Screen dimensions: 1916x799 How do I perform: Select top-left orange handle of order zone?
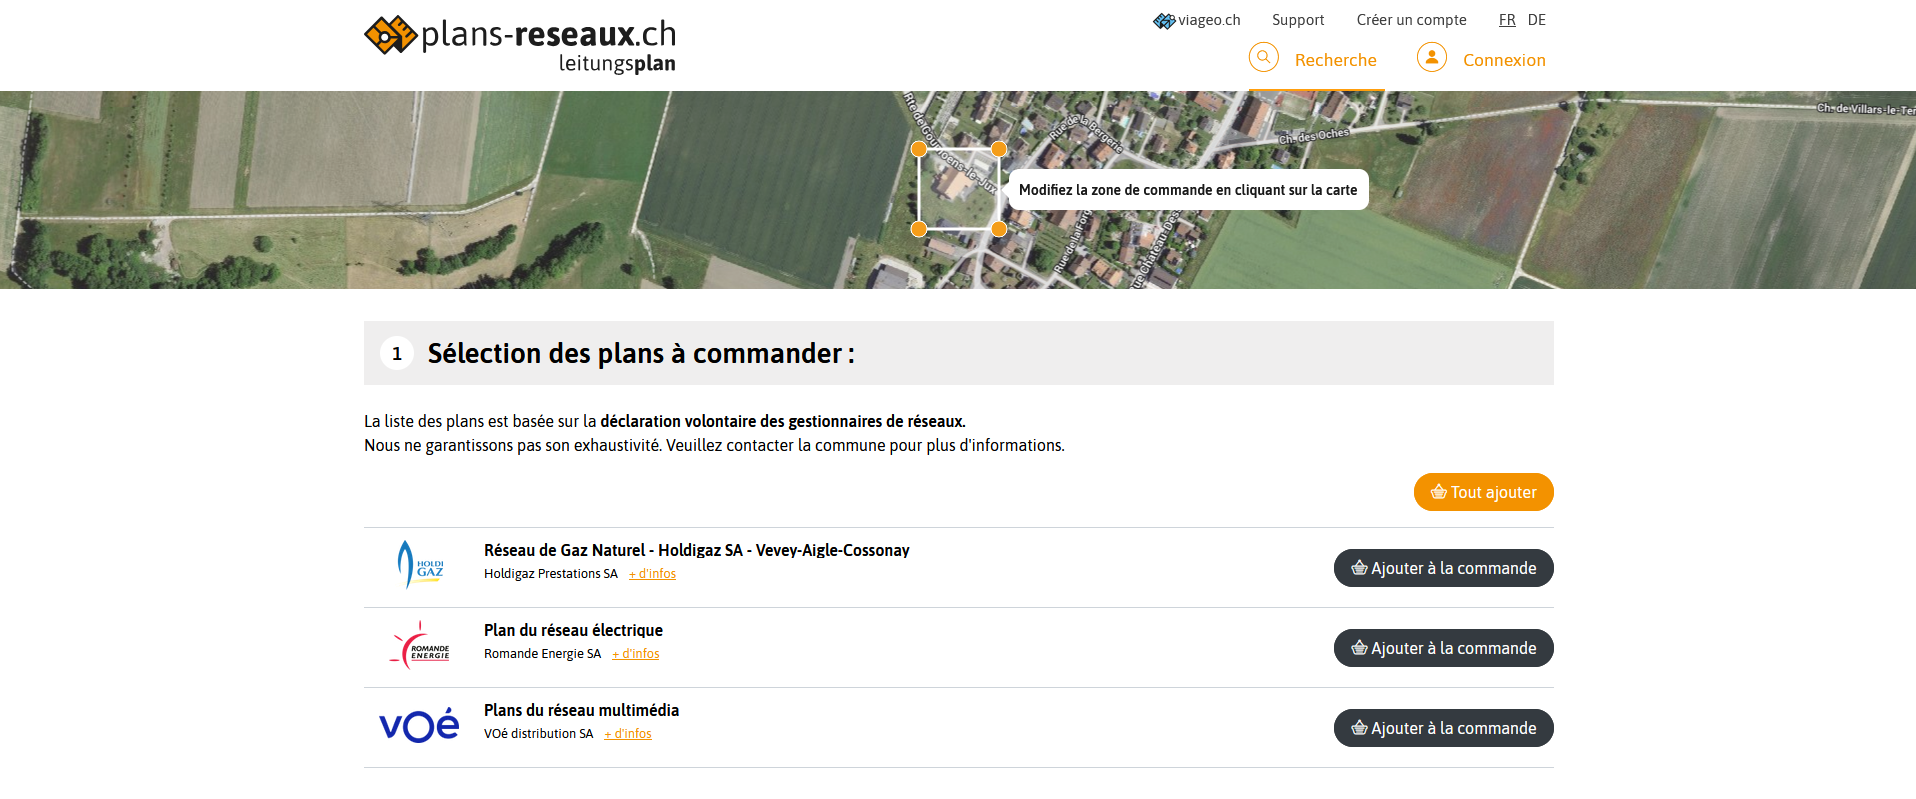pyautogui.click(x=918, y=149)
